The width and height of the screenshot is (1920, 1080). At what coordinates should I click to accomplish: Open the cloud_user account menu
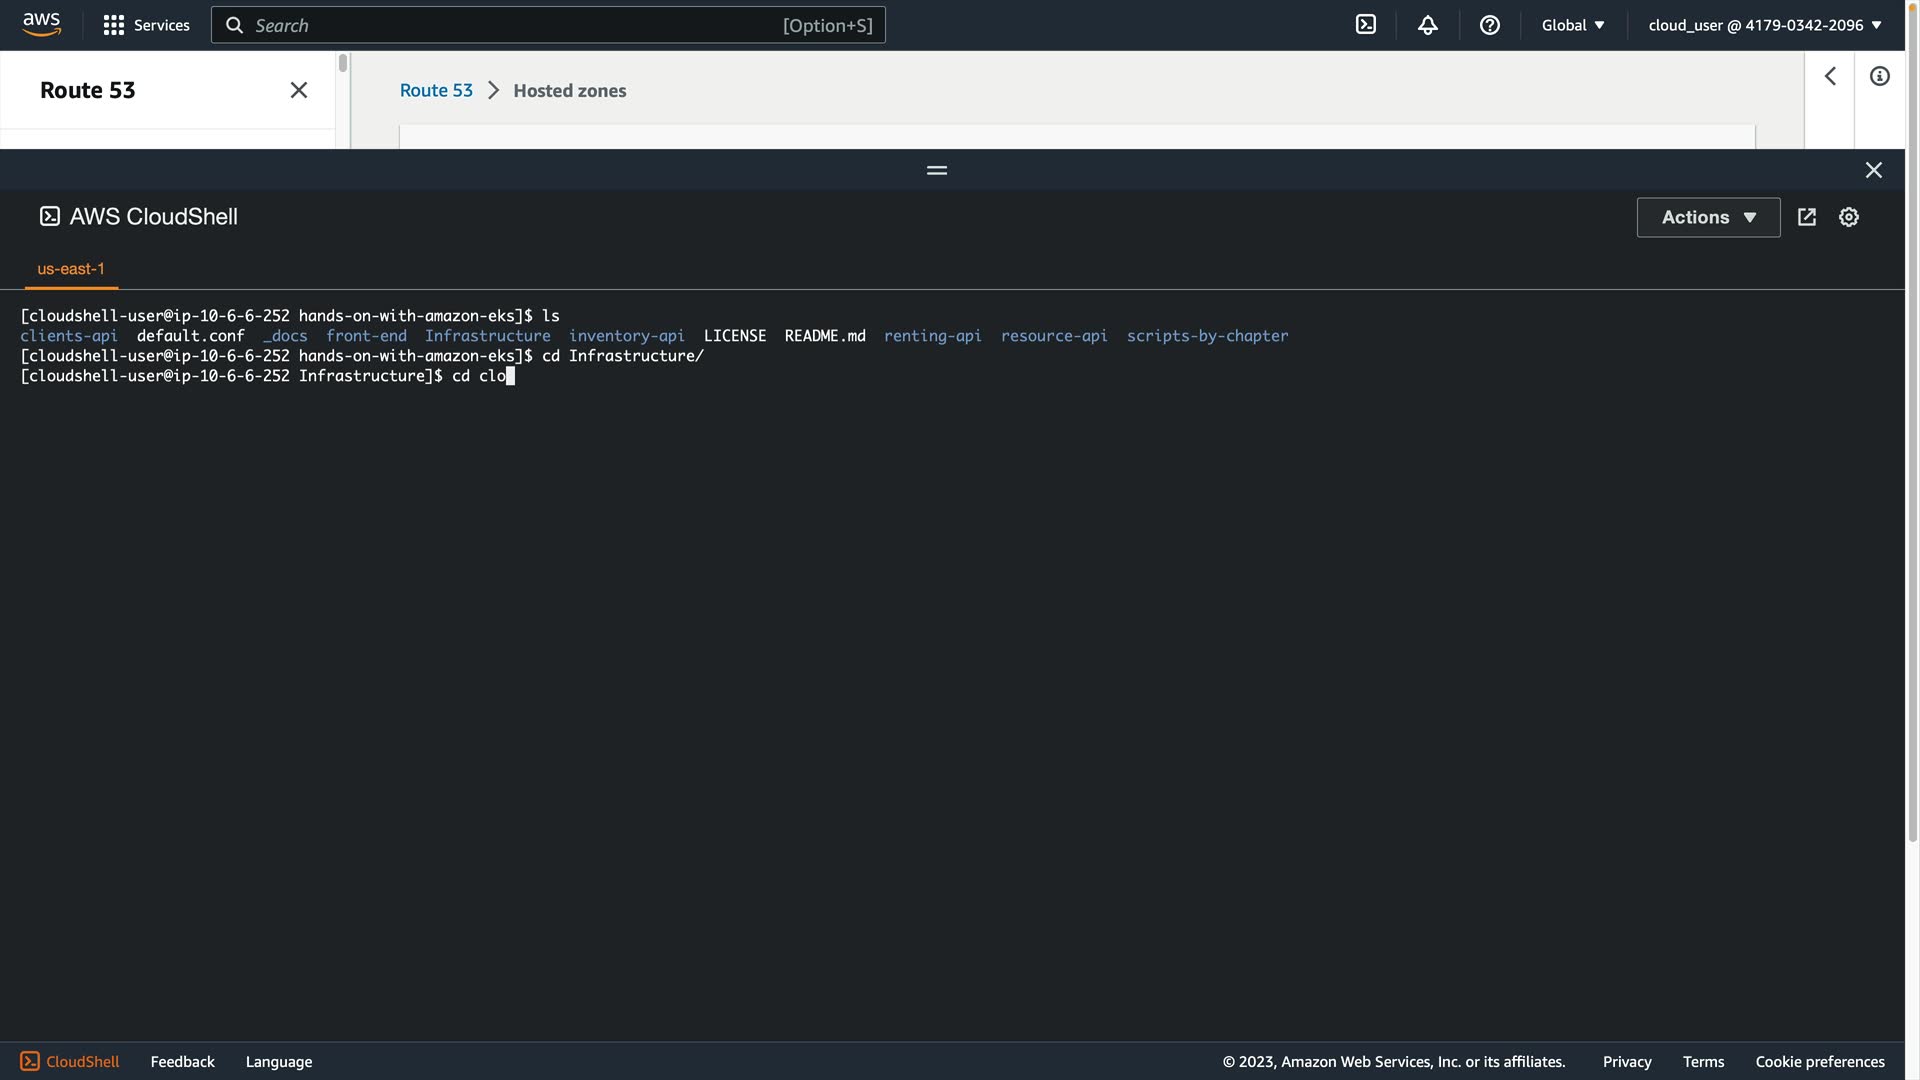click(1764, 25)
